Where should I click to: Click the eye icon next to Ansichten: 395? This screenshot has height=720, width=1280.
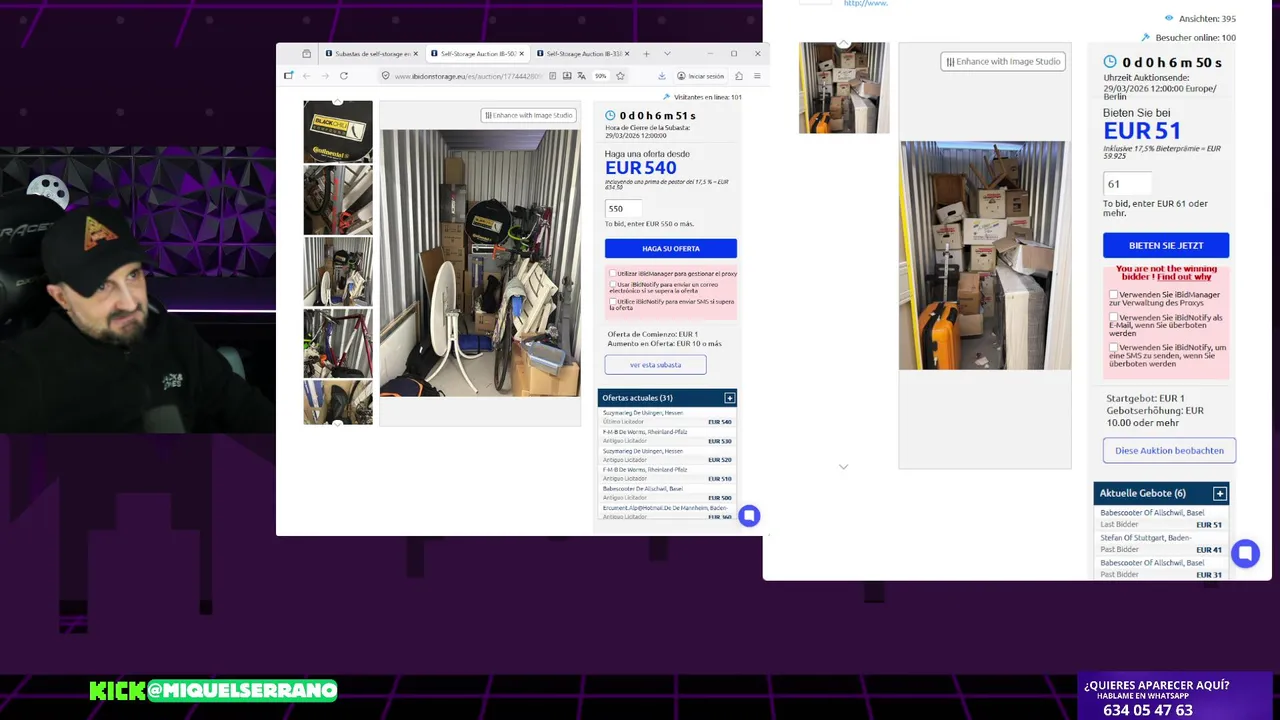(1168, 19)
